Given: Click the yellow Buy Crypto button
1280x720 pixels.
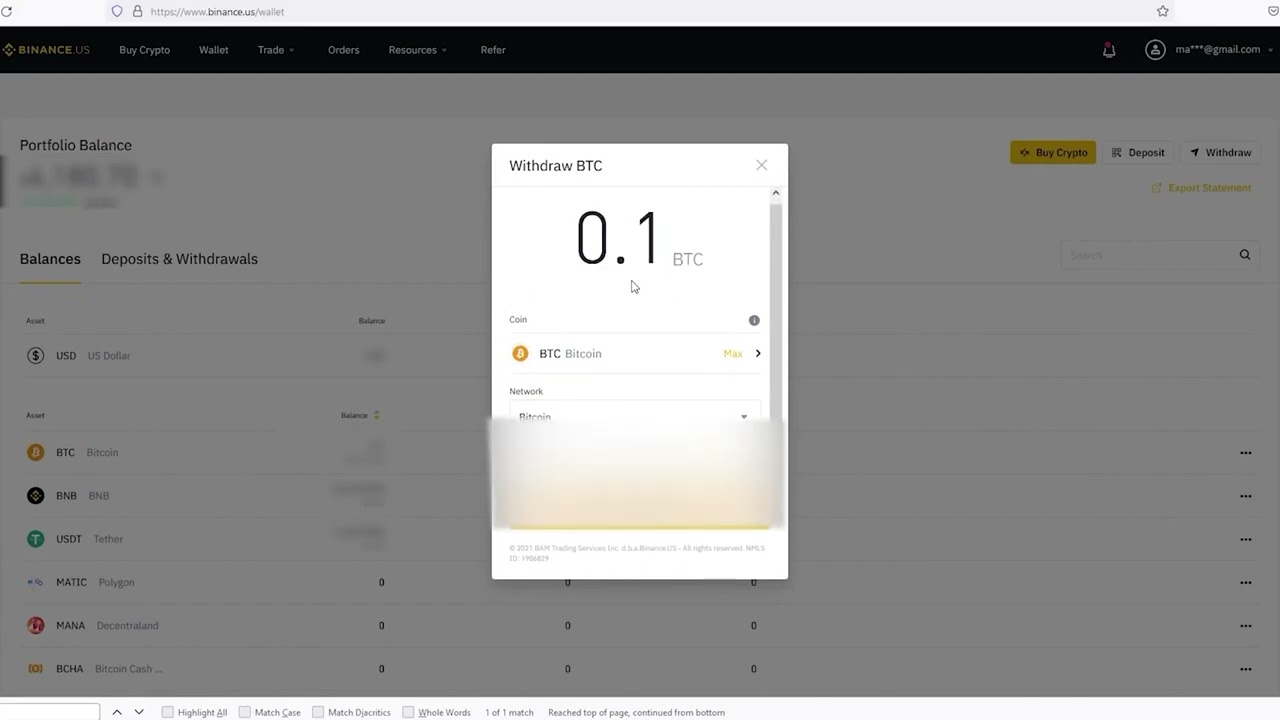Looking at the screenshot, I should 1053,153.
